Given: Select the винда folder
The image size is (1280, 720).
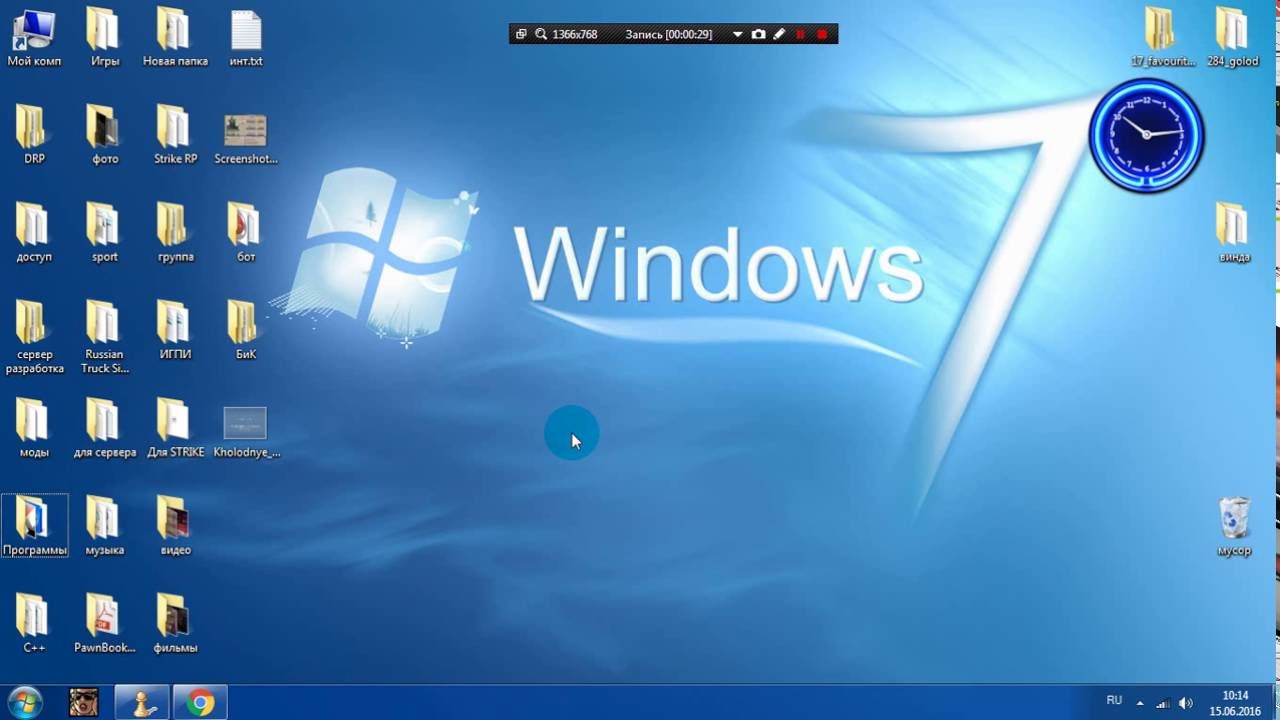Looking at the screenshot, I should [x=1234, y=233].
